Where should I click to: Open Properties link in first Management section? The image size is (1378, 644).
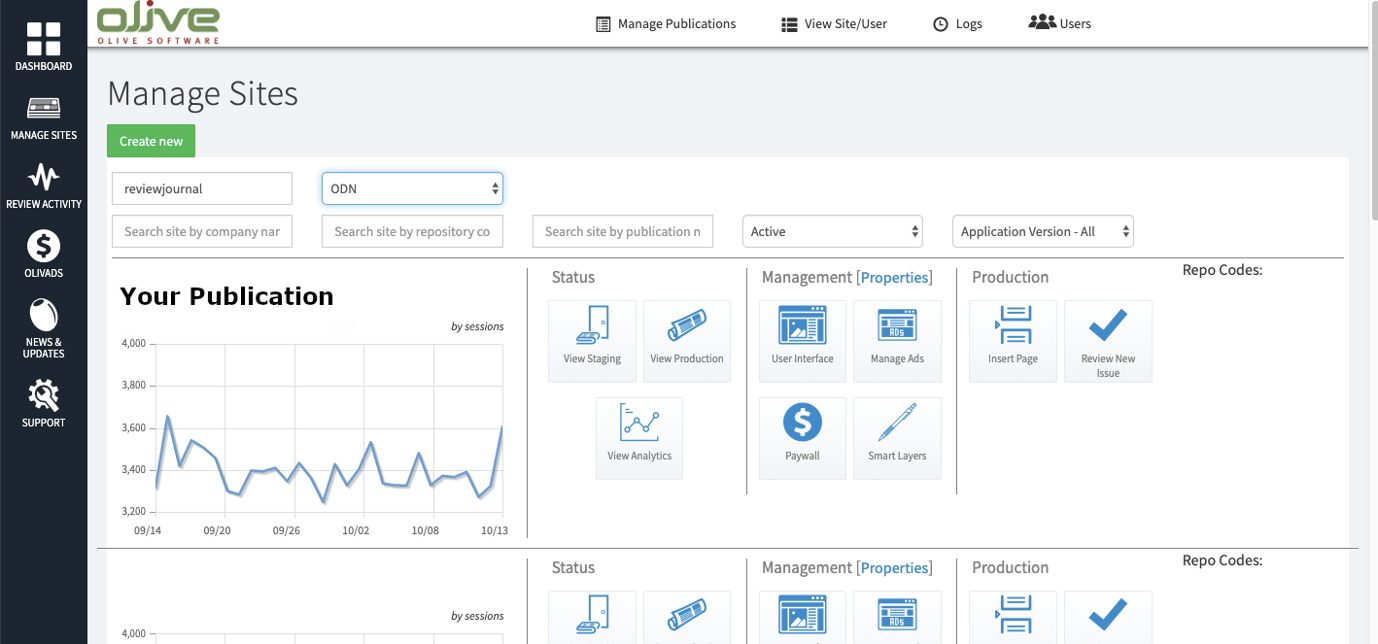click(x=894, y=277)
